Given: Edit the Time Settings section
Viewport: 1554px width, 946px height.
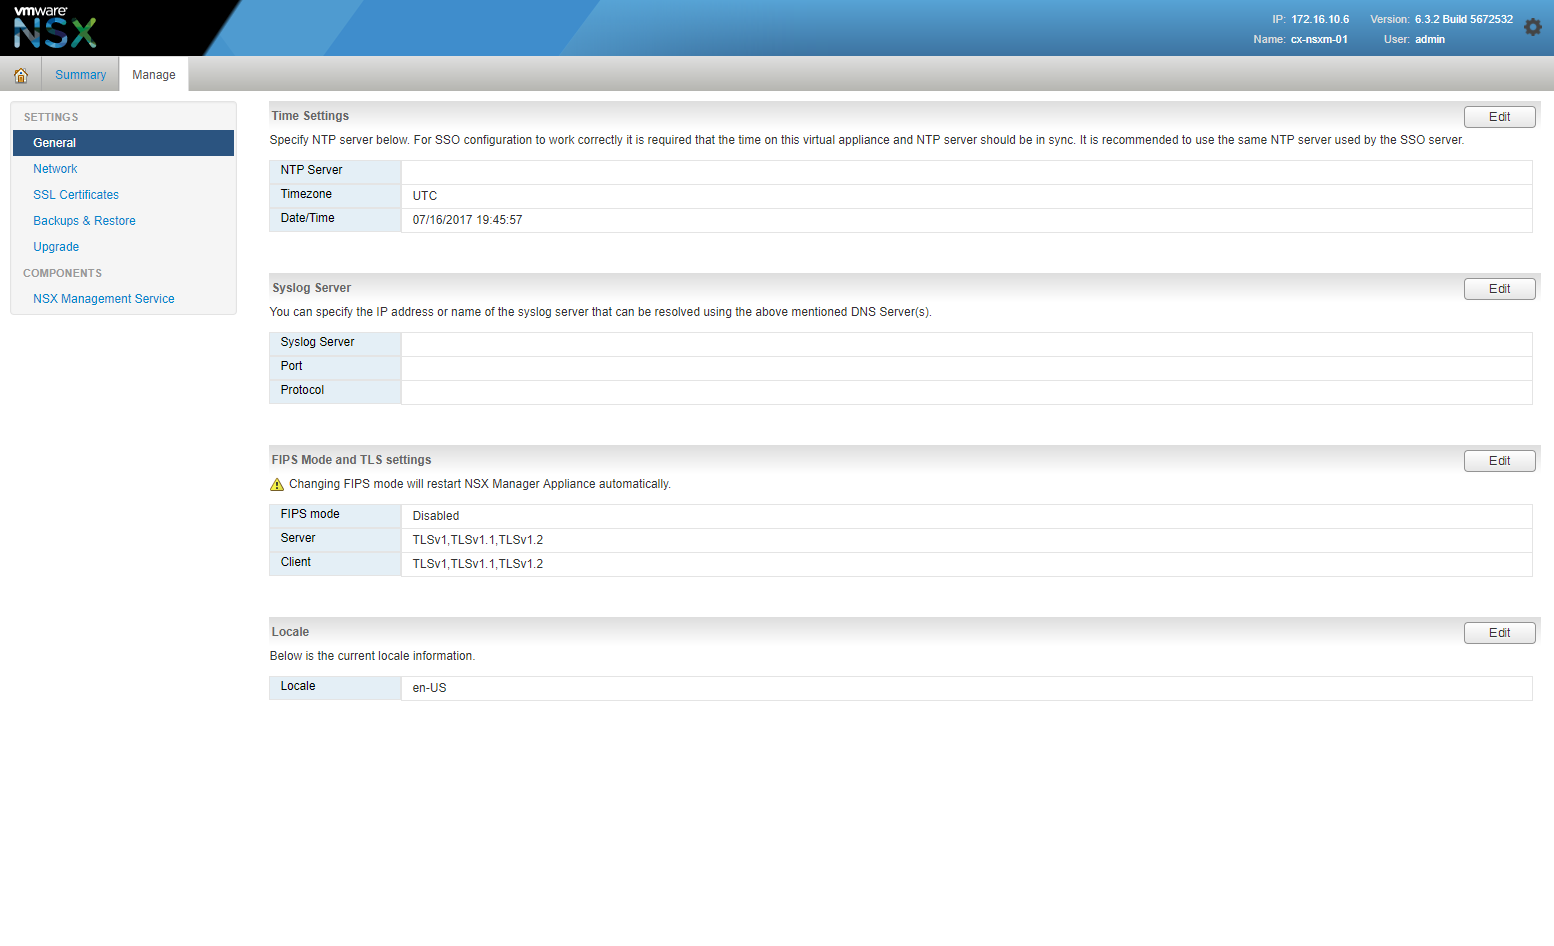Looking at the screenshot, I should [x=1499, y=117].
